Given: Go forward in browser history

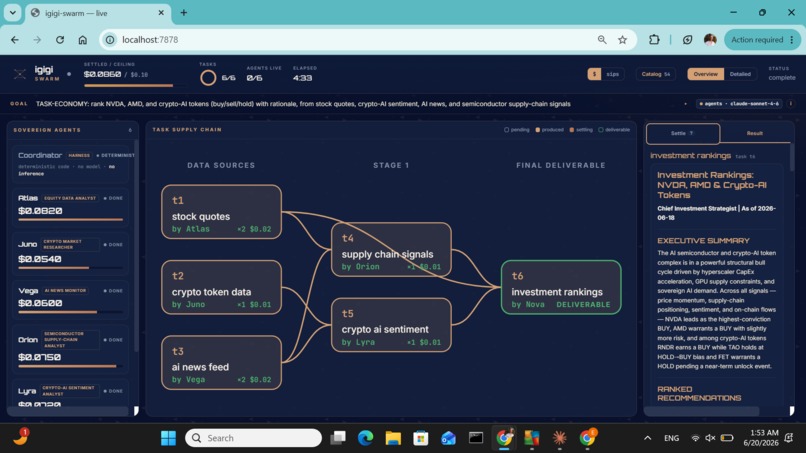Looking at the screenshot, I should (x=37, y=40).
